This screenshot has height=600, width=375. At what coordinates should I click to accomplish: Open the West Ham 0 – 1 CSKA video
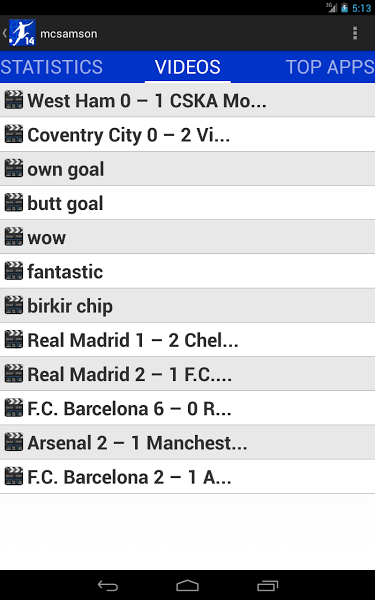coord(188,100)
